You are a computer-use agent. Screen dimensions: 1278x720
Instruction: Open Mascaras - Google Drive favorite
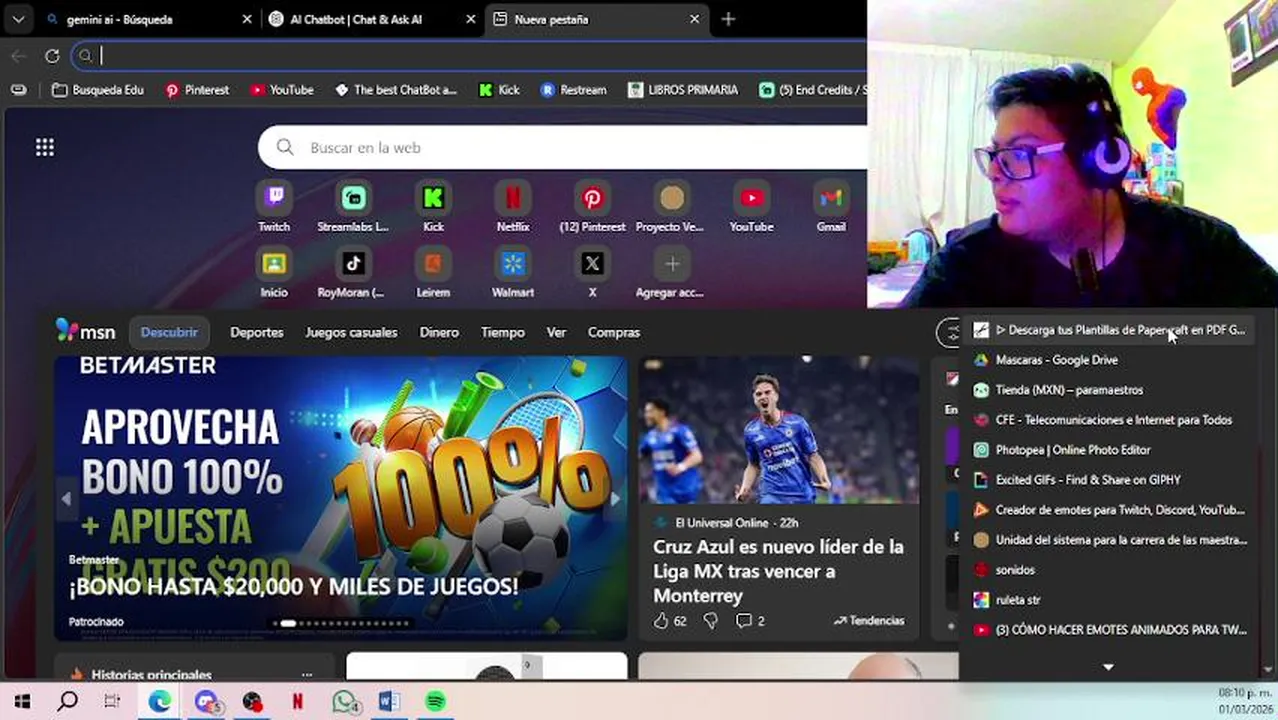click(x=1110, y=360)
